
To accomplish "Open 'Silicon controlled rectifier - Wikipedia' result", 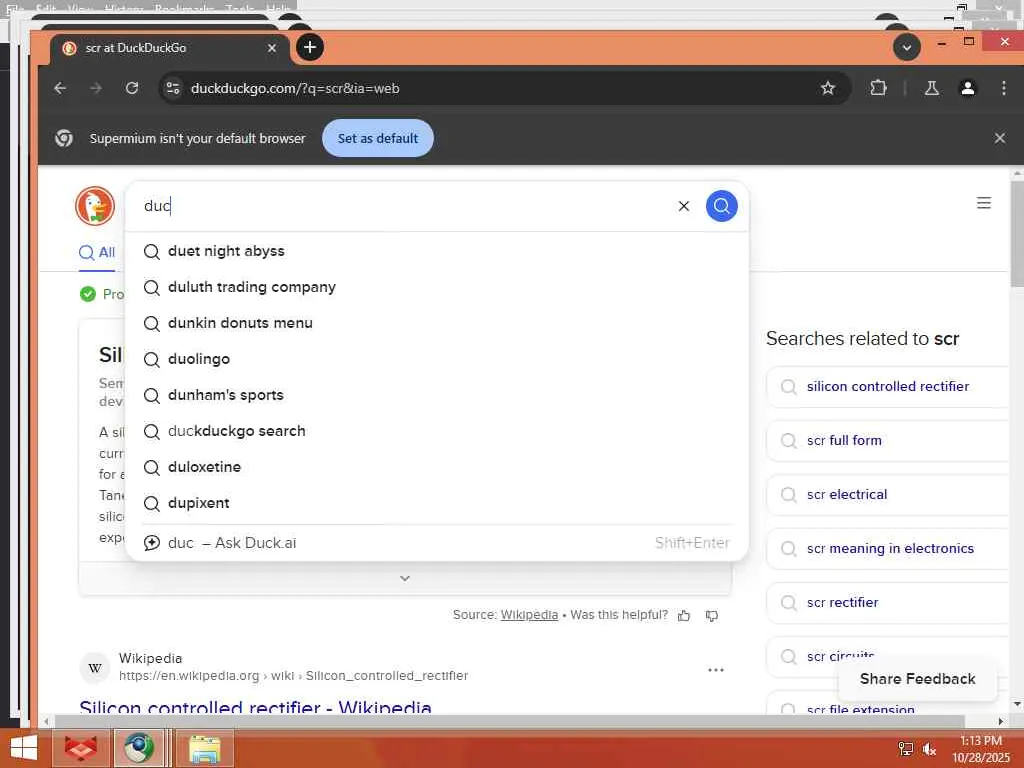I will click(x=255, y=707).
